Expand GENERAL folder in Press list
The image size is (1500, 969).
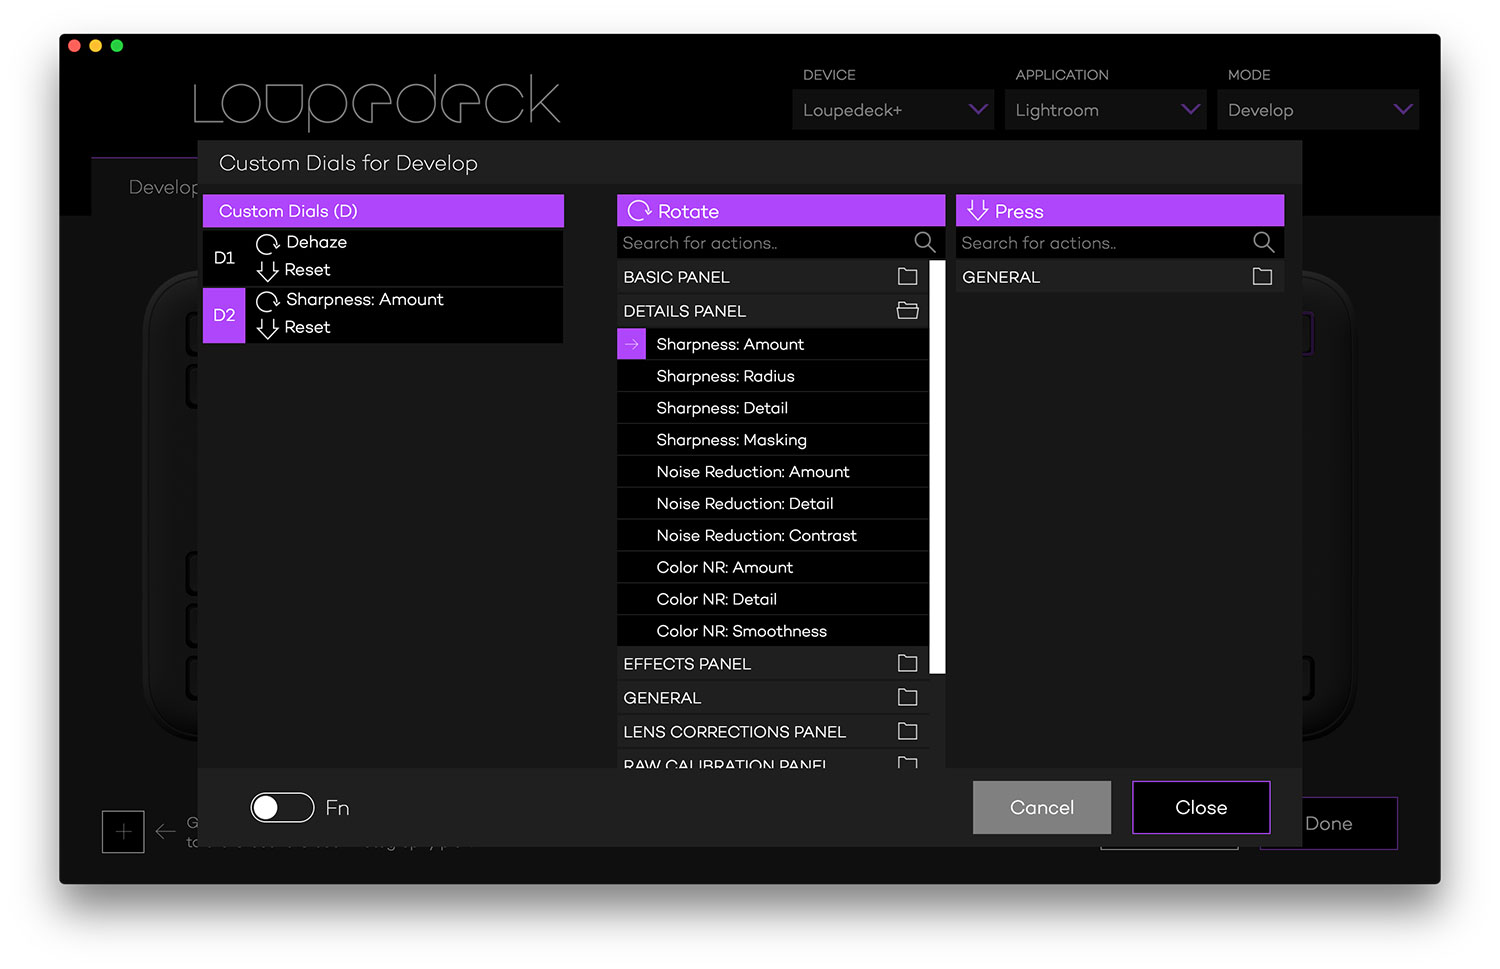pyautogui.click(x=1120, y=277)
